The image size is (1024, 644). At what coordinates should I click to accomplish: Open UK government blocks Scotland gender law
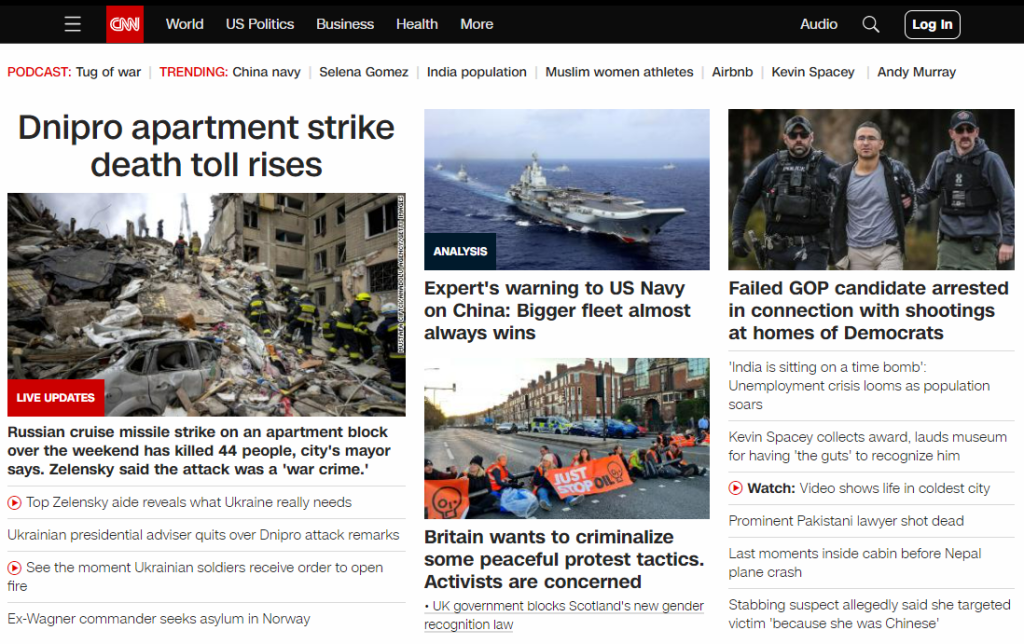[x=564, y=615]
